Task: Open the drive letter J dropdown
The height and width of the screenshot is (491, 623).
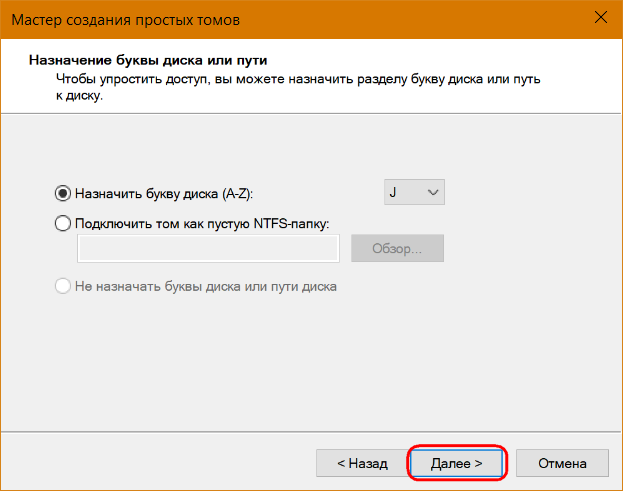Action: 414,192
